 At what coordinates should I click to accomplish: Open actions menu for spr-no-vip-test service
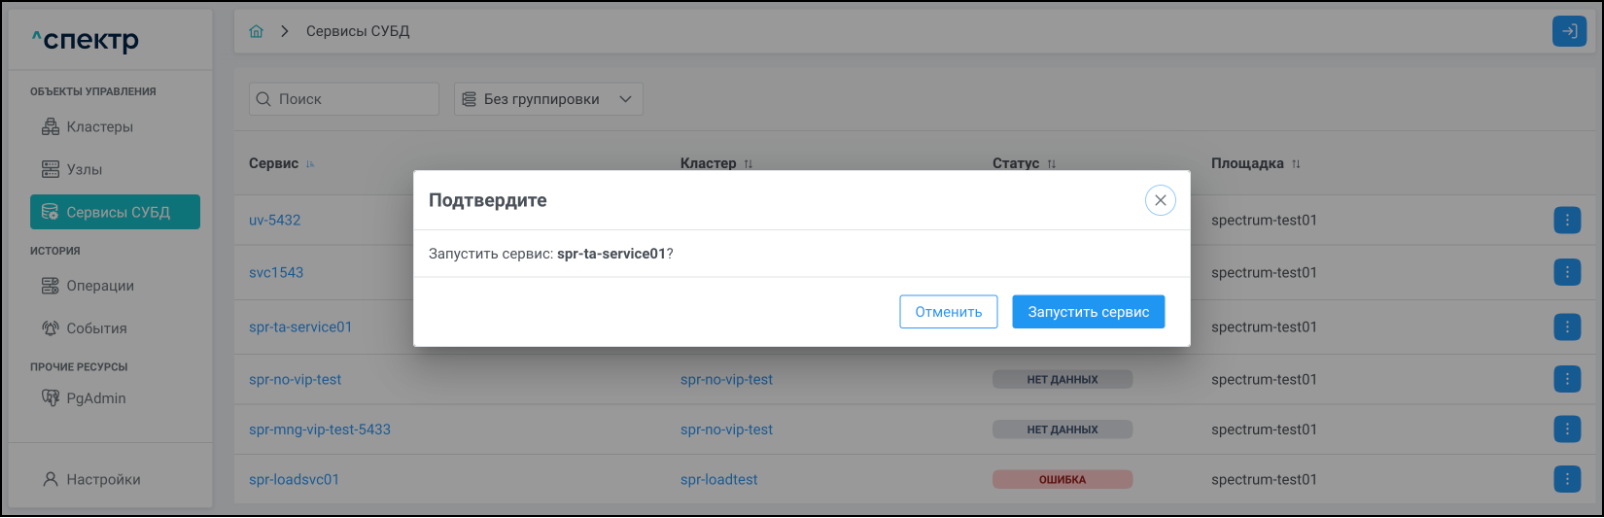pyautogui.click(x=1567, y=379)
